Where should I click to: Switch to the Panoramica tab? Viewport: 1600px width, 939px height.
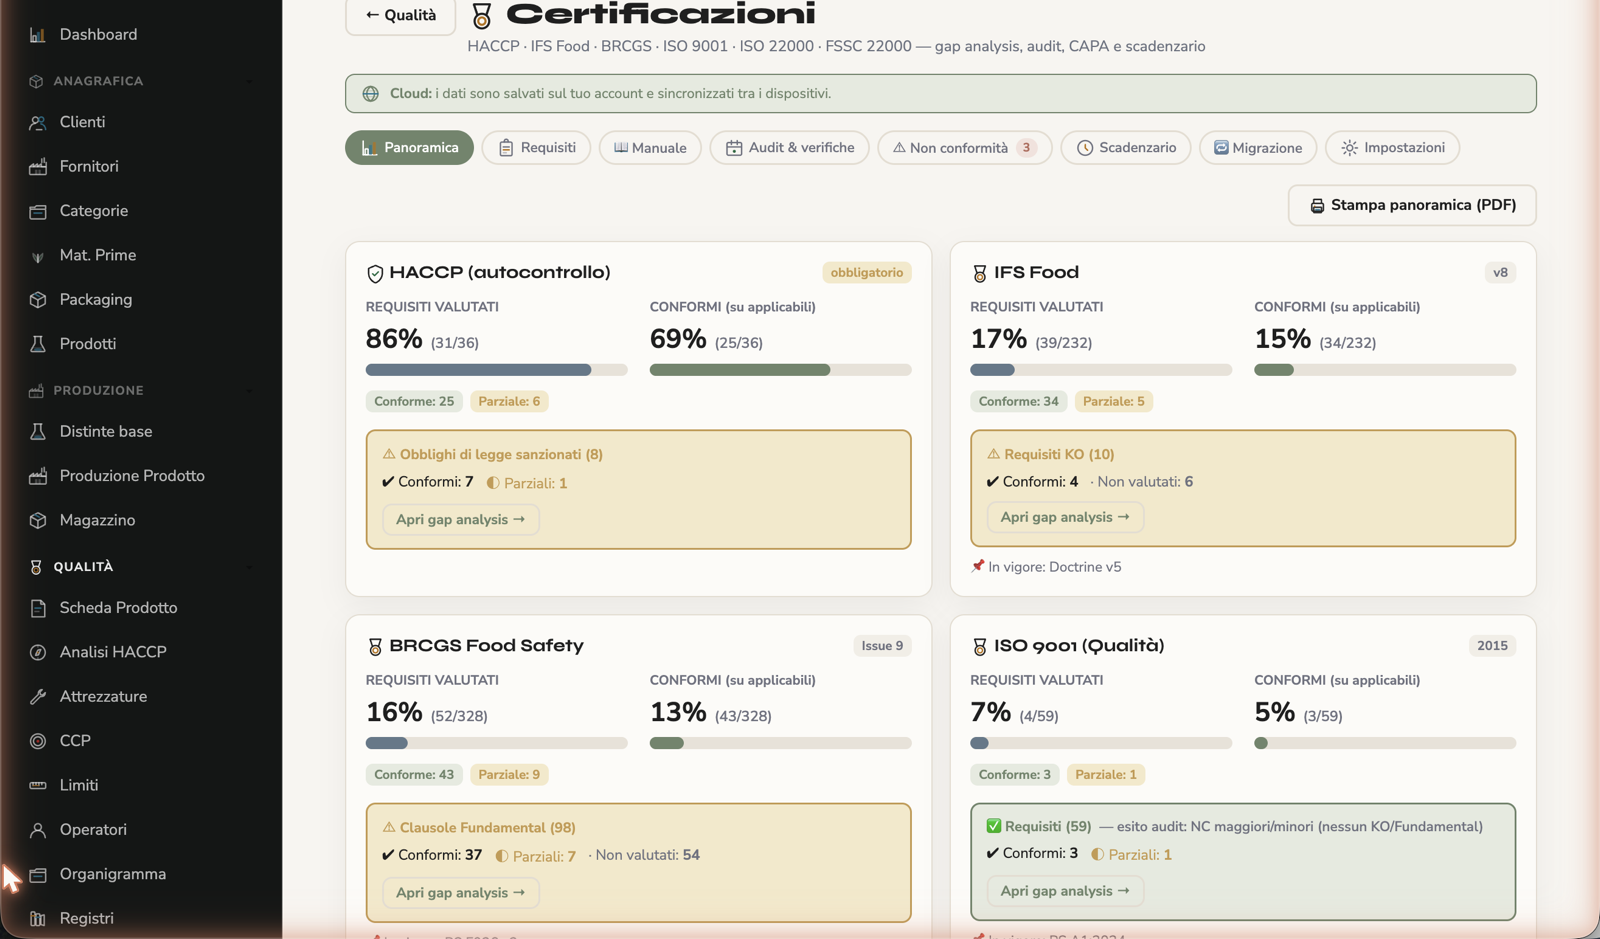pos(409,148)
